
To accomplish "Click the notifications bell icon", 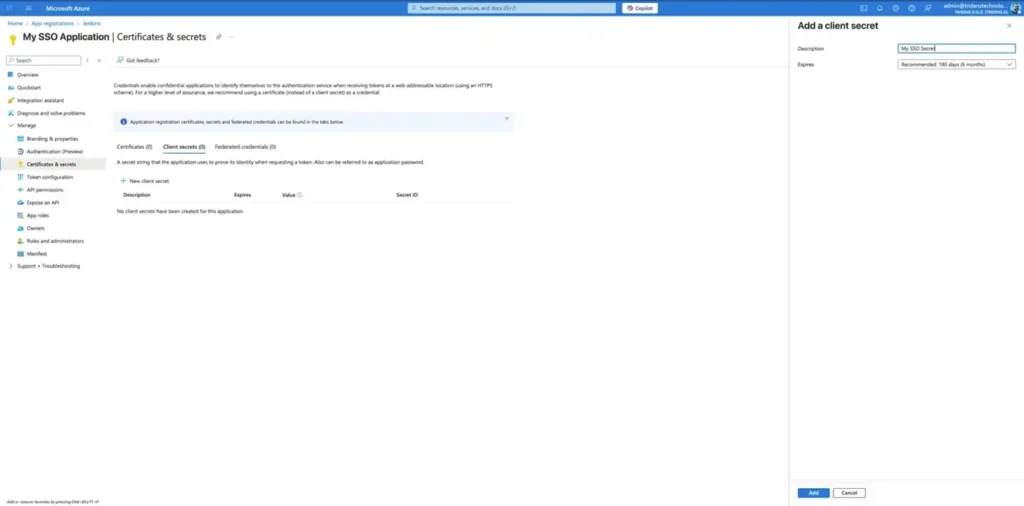I will 882,8.
